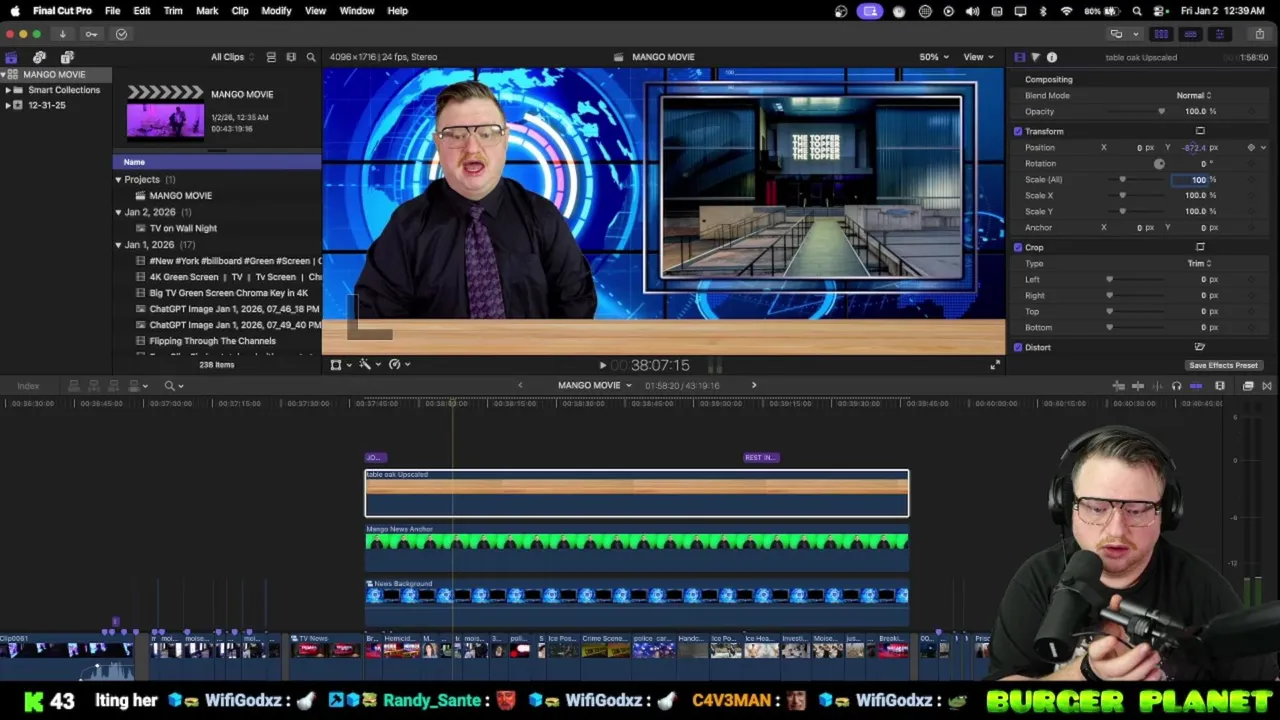This screenshot has width=1280, height=720.
Task: Play the viewer from the playhead
Action: point(602,366)
